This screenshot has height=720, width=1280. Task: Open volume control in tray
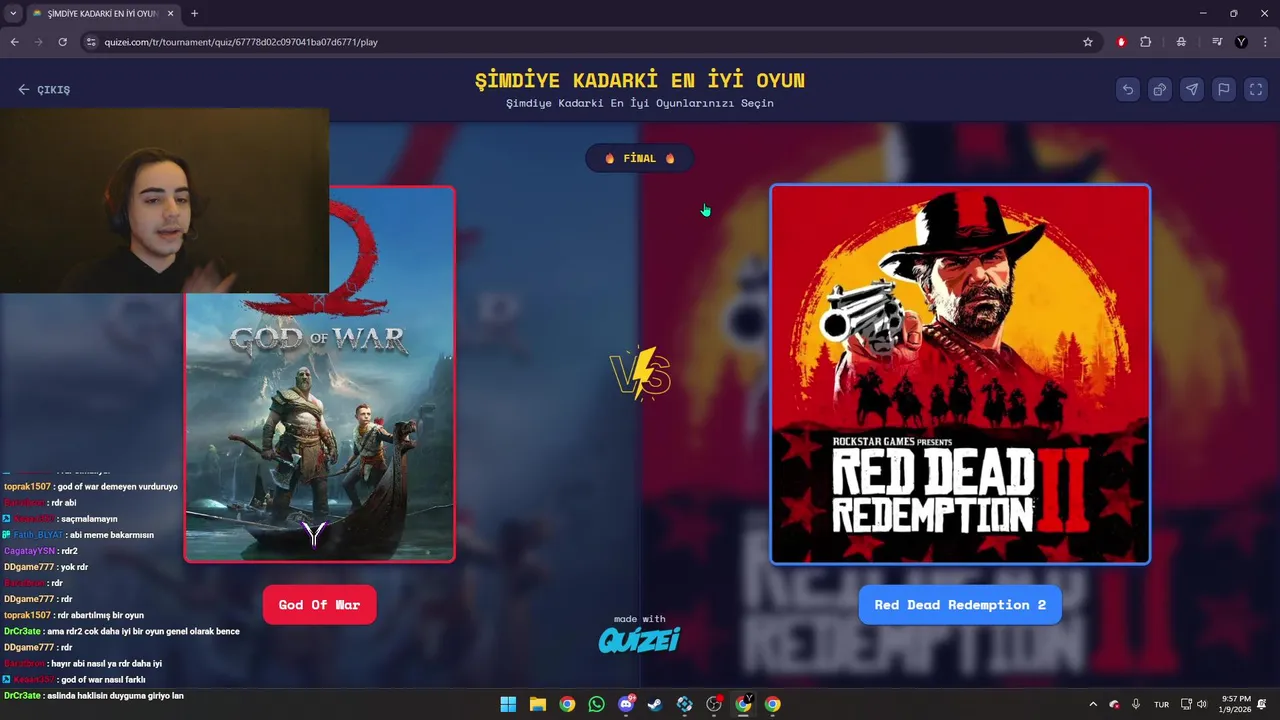point(1202,704)
